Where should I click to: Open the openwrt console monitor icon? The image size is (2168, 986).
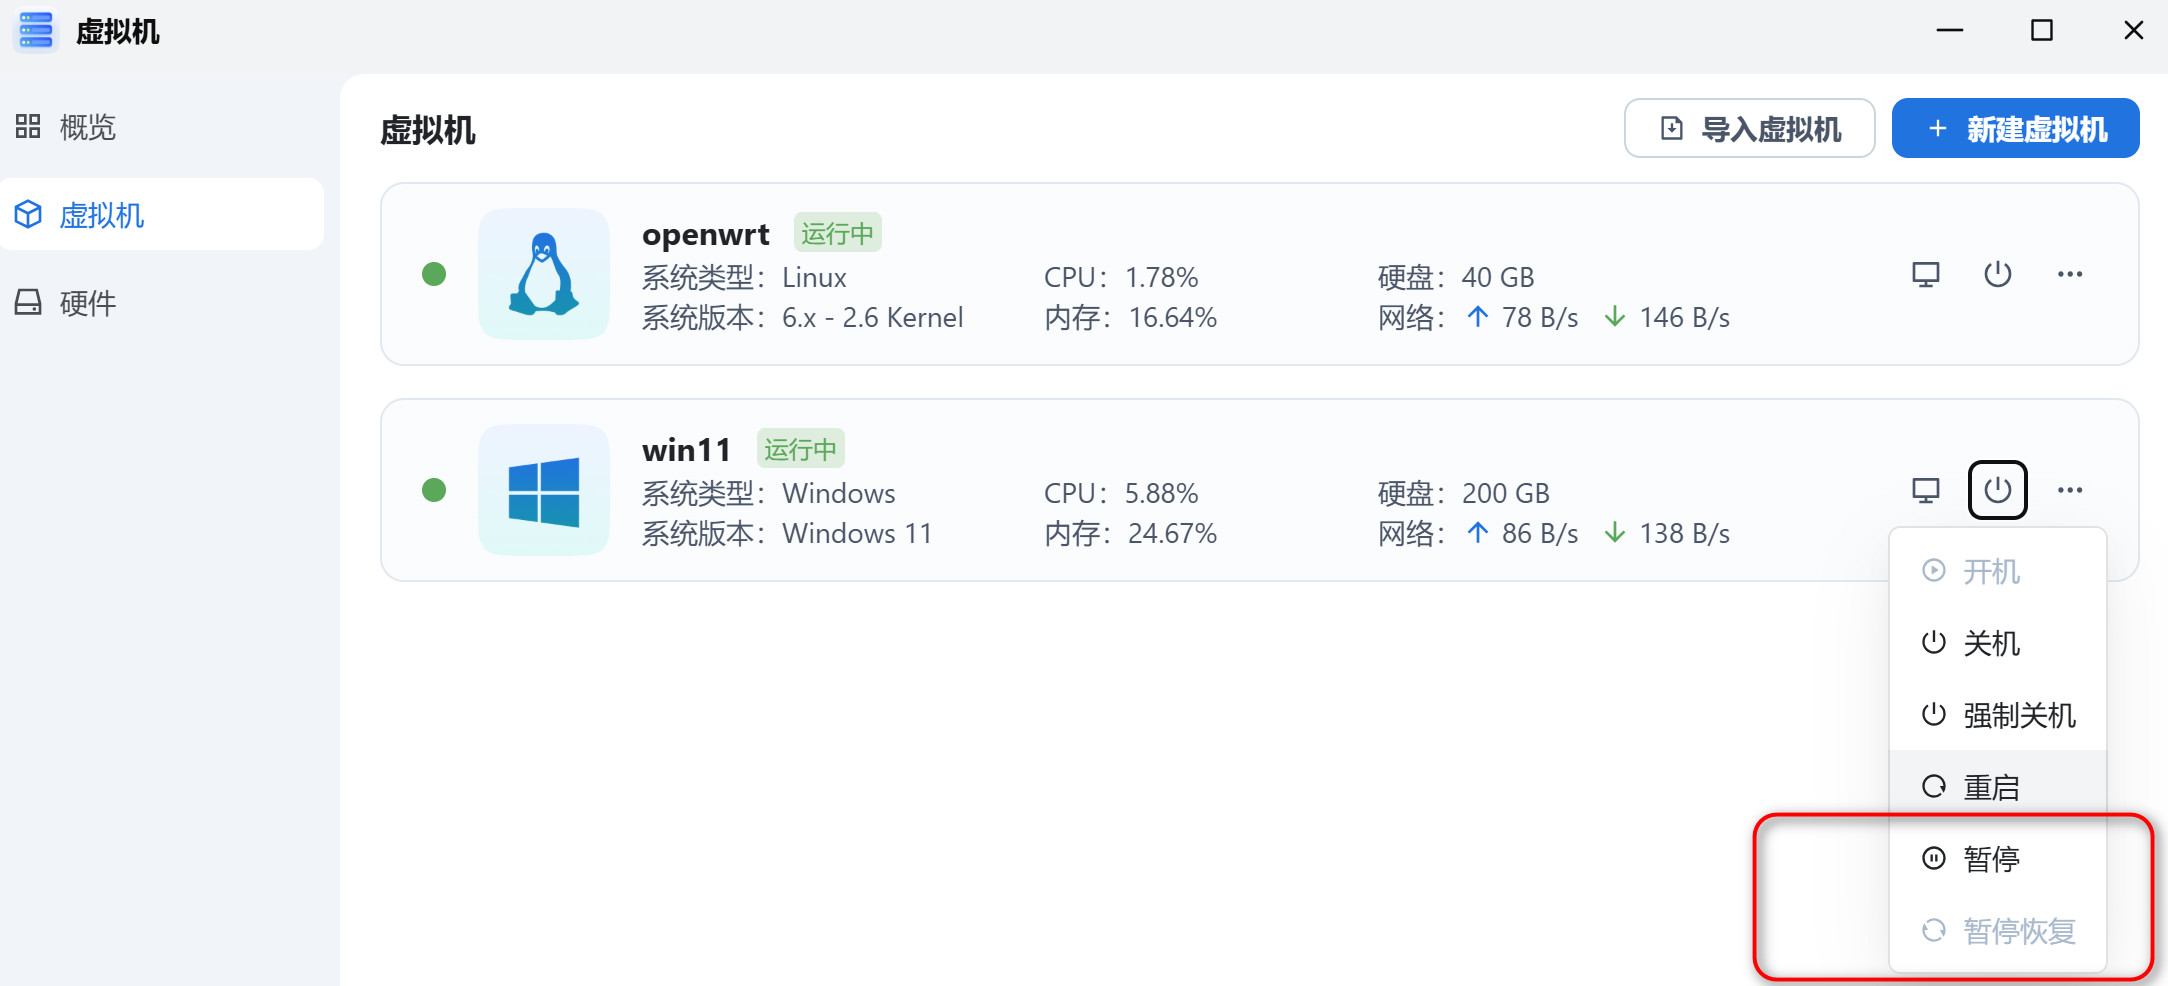click(x=1925, y=274)
